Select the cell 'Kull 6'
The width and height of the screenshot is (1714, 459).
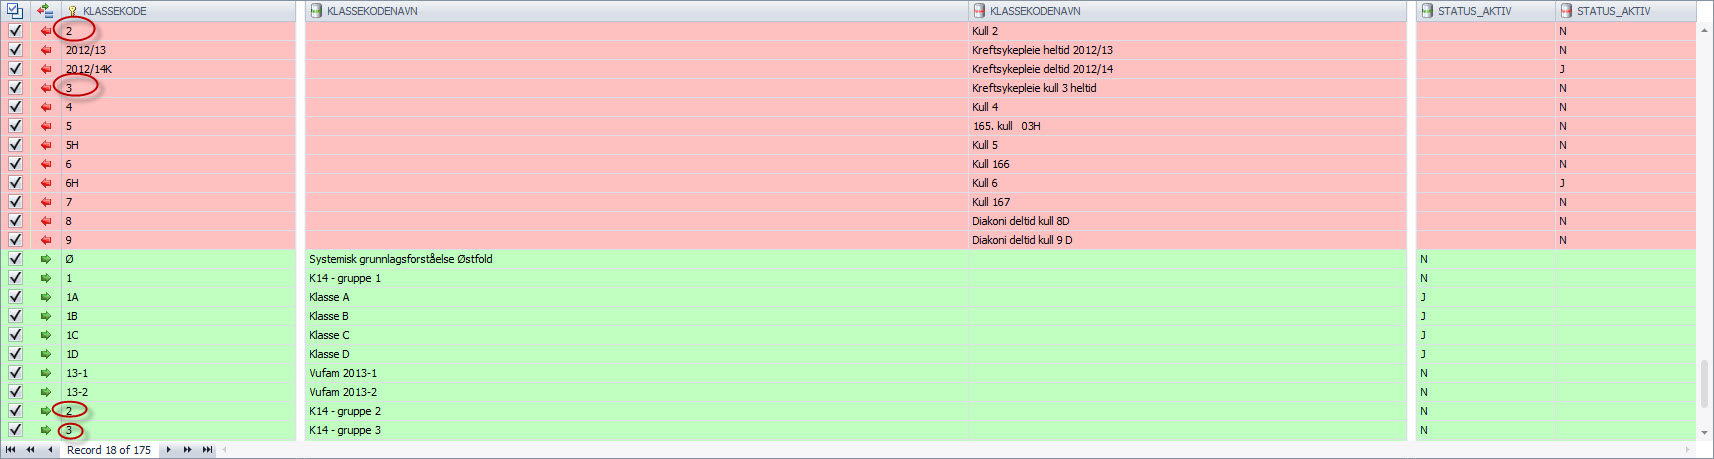tap(1188, 183)
